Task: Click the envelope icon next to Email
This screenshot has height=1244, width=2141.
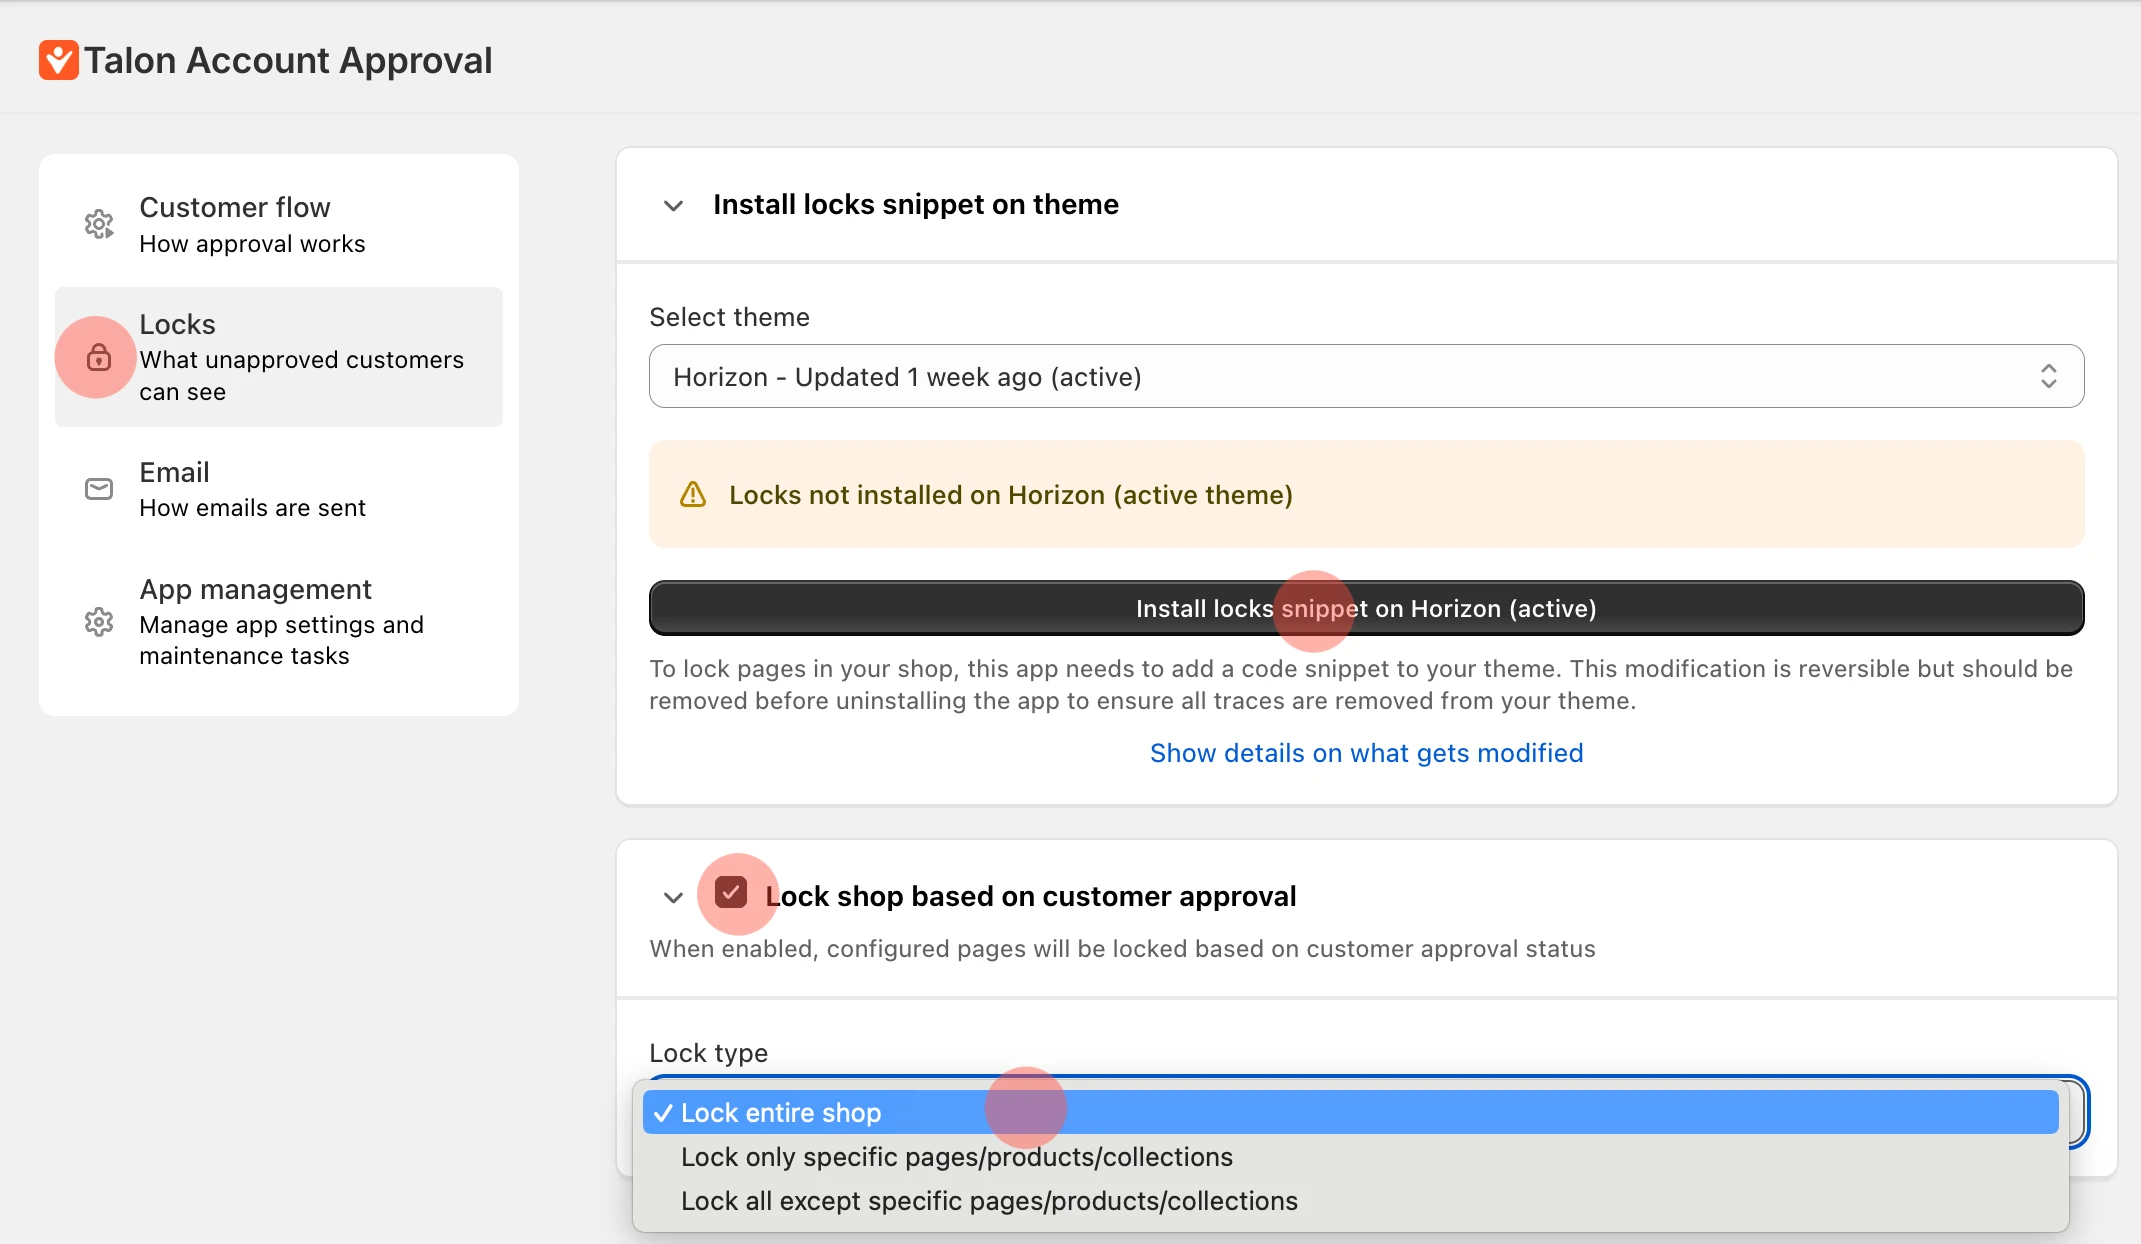Action: tap(98, 489)
